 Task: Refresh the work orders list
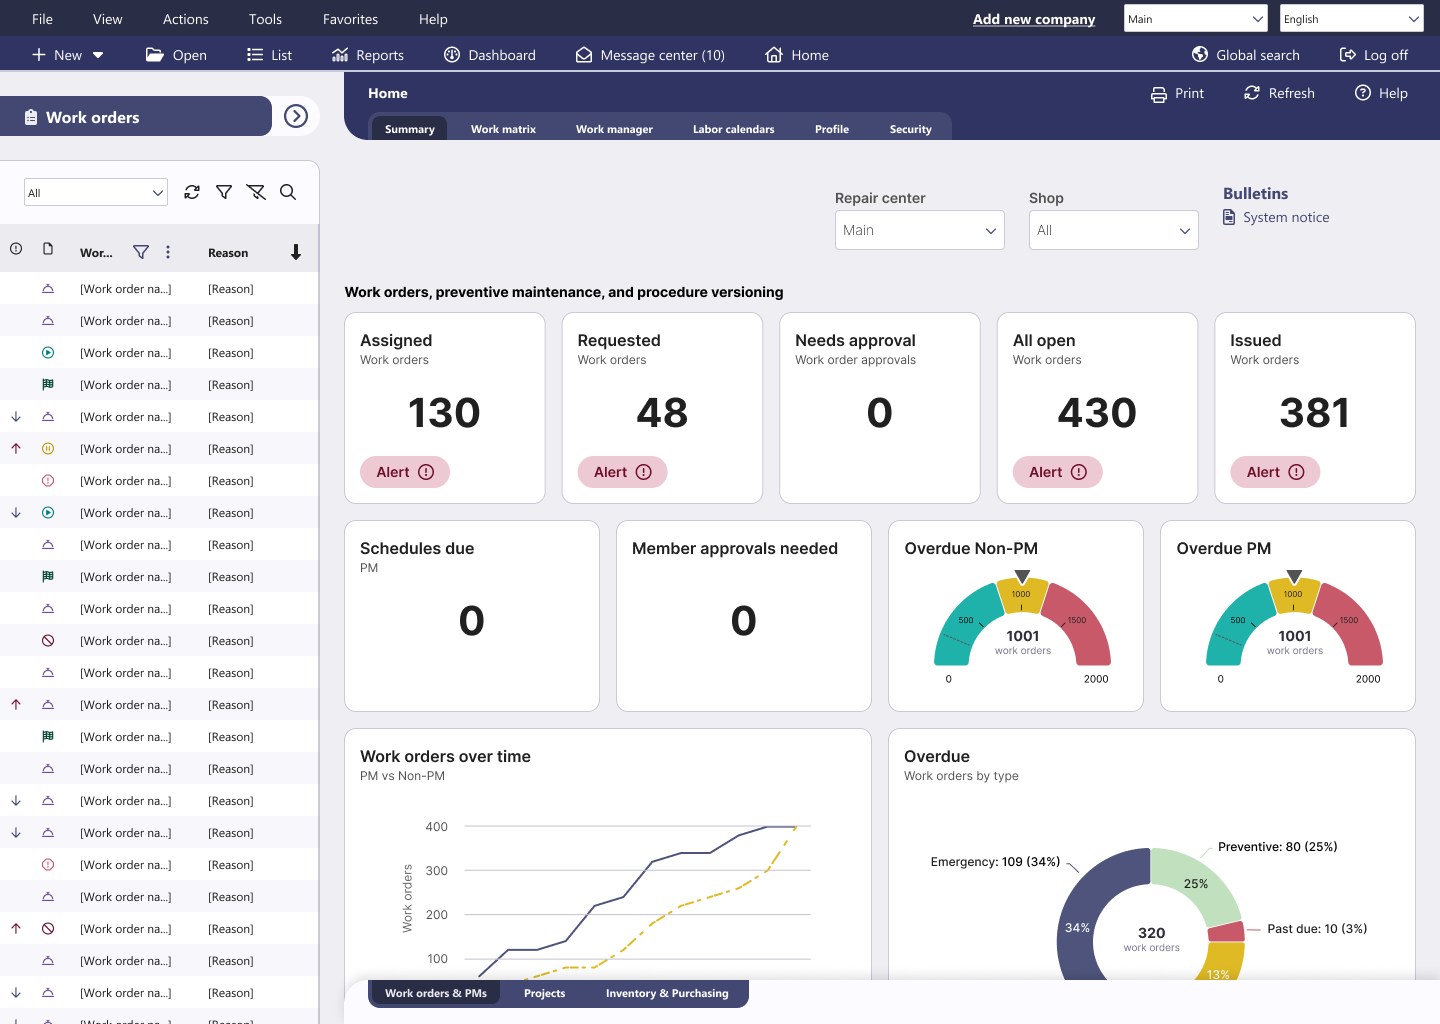click(191, 192)
